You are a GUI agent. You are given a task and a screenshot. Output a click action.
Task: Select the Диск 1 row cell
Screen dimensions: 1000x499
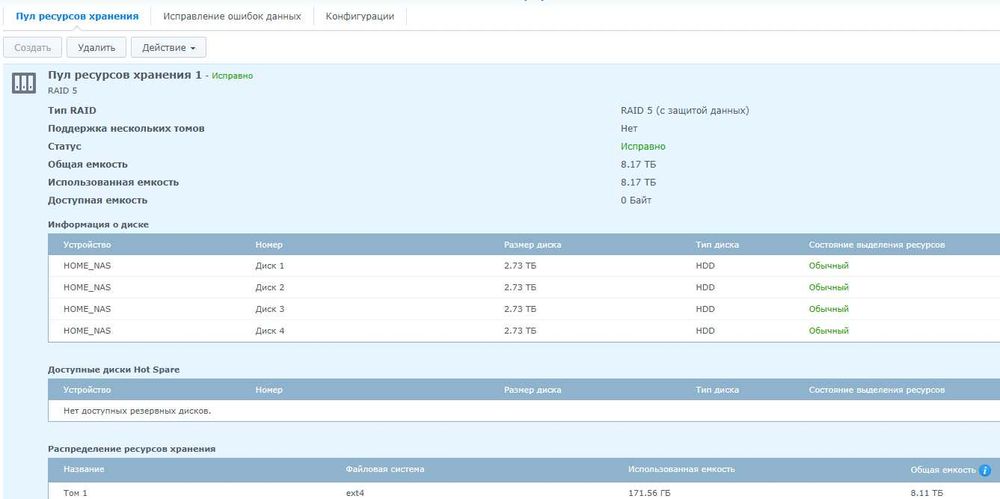270,265
